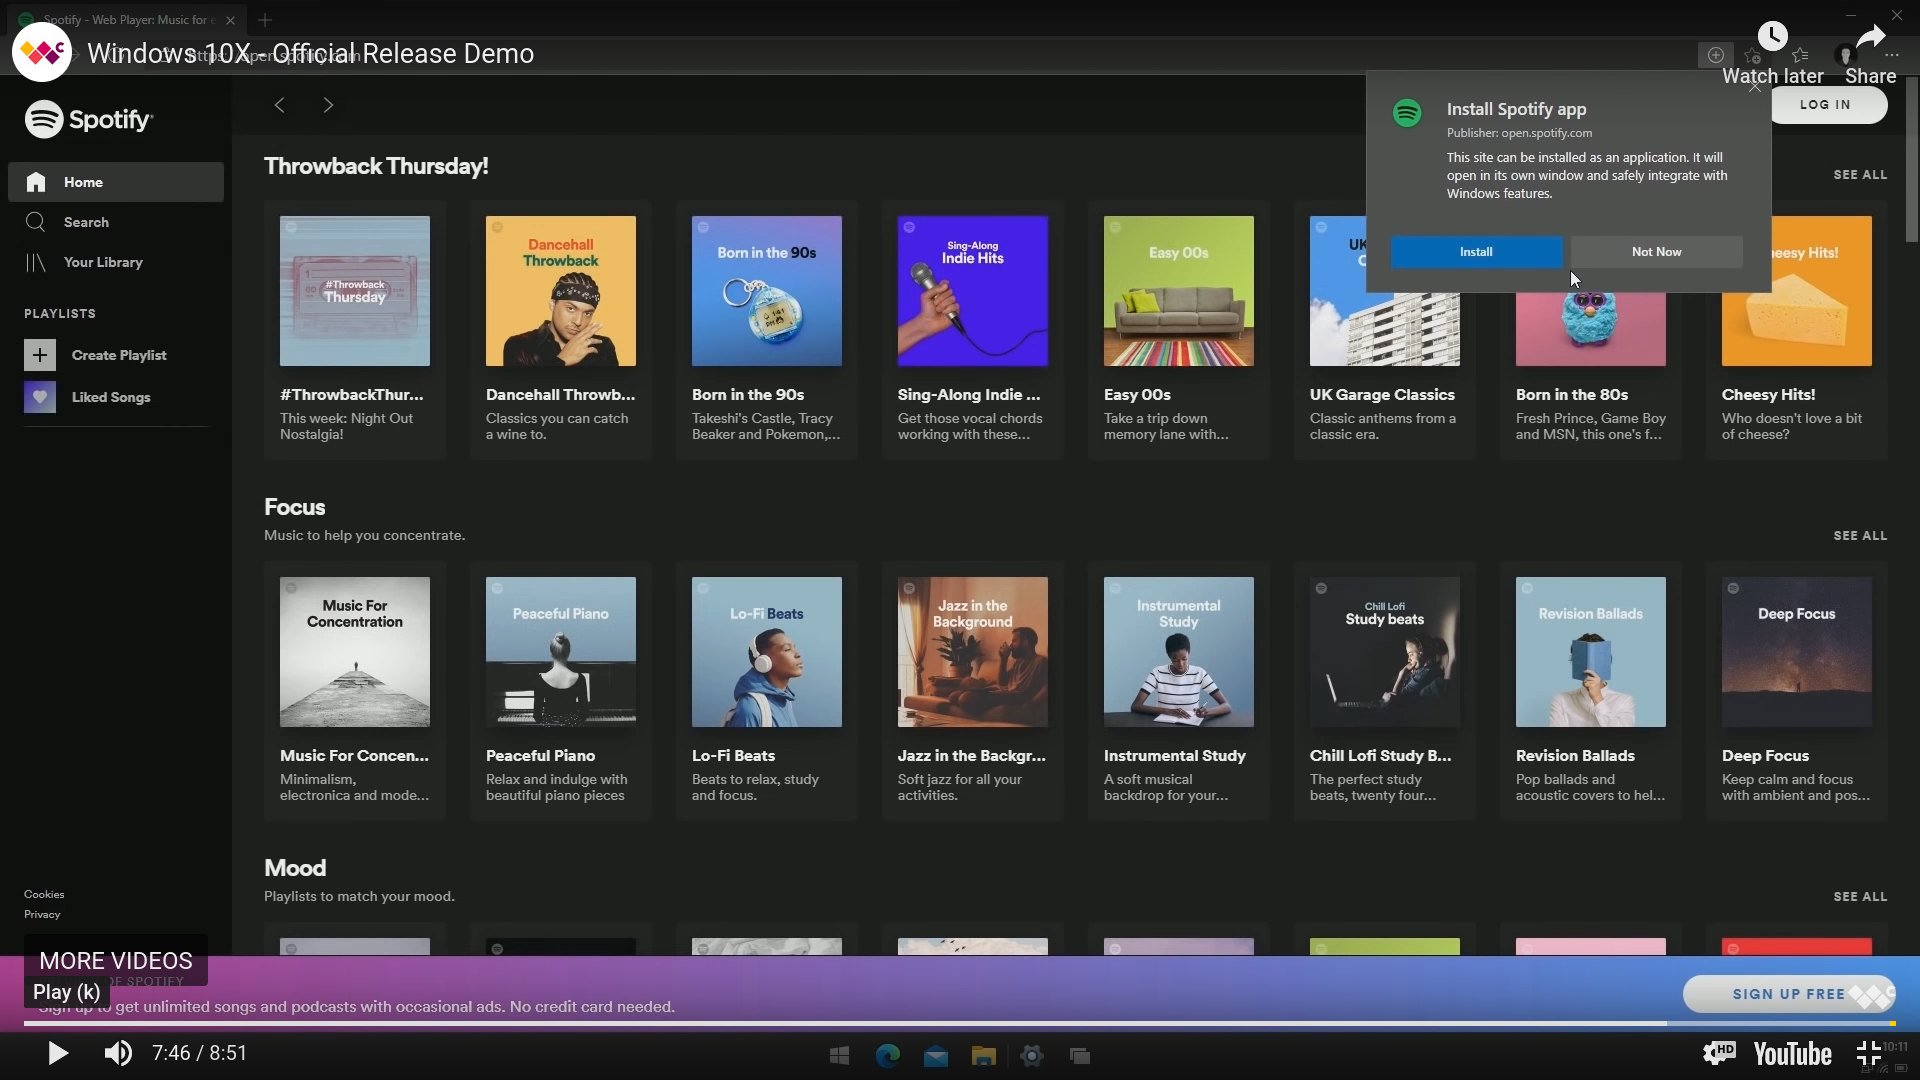The width and height of the screenshot is (1920, 1080).
Task: Click the Share arrow icon
Action: pyautogui.click(x=1870, y=38)
